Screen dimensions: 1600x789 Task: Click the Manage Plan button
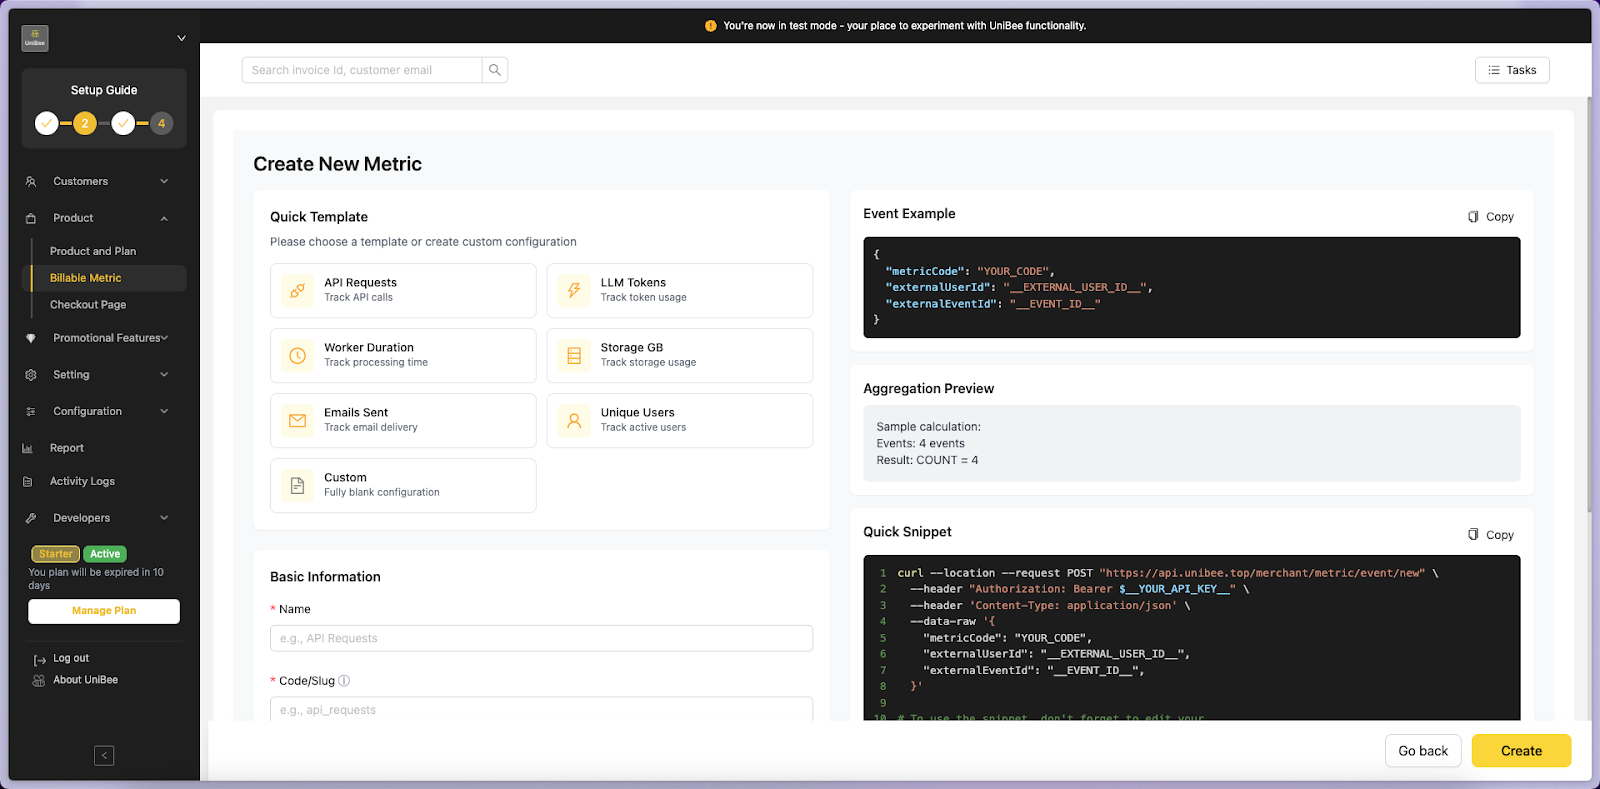(104, 611)
